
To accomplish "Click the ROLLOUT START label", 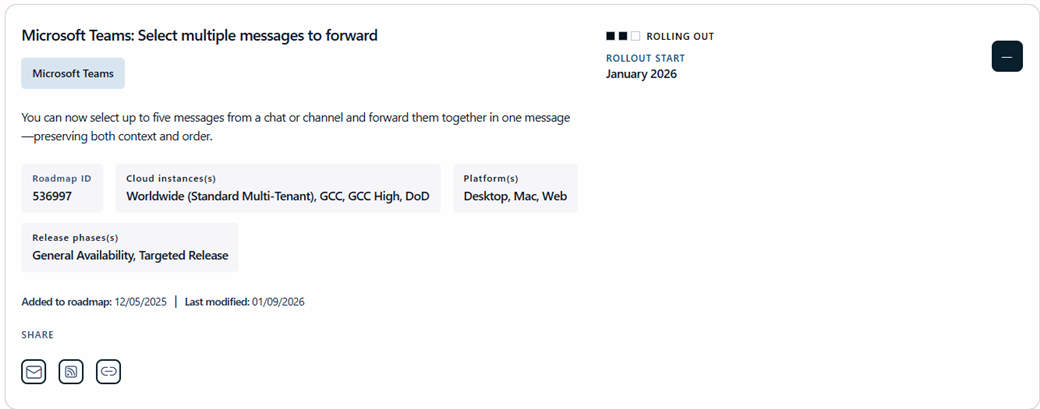I will point(645,58).
